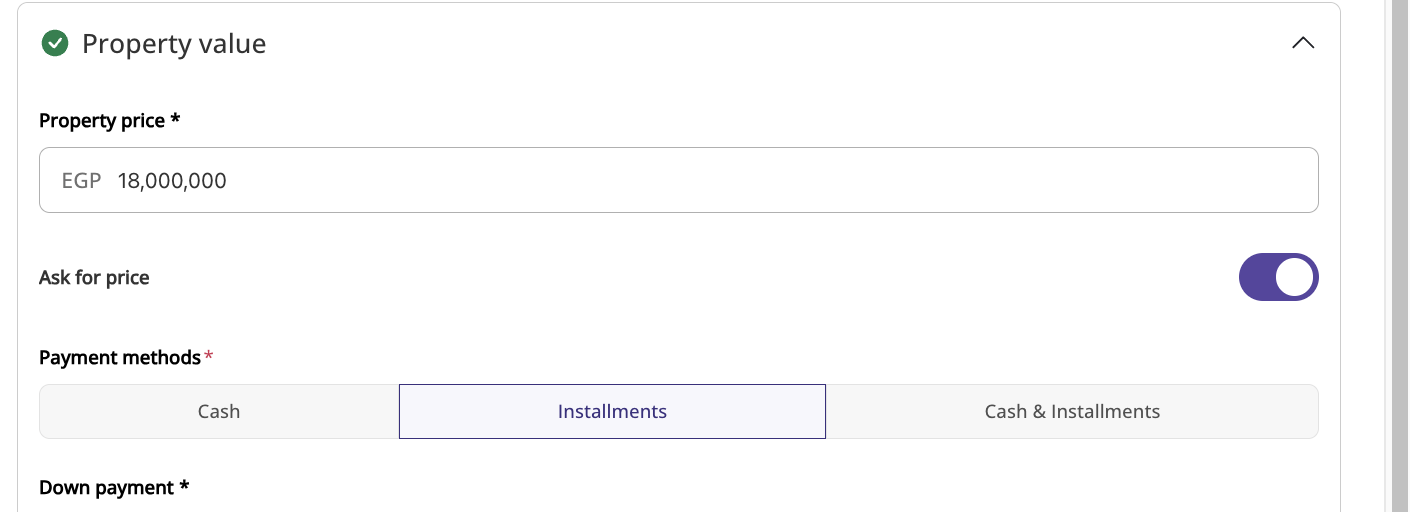Click the Ask for price label
1410x512 pixels.
94,278
